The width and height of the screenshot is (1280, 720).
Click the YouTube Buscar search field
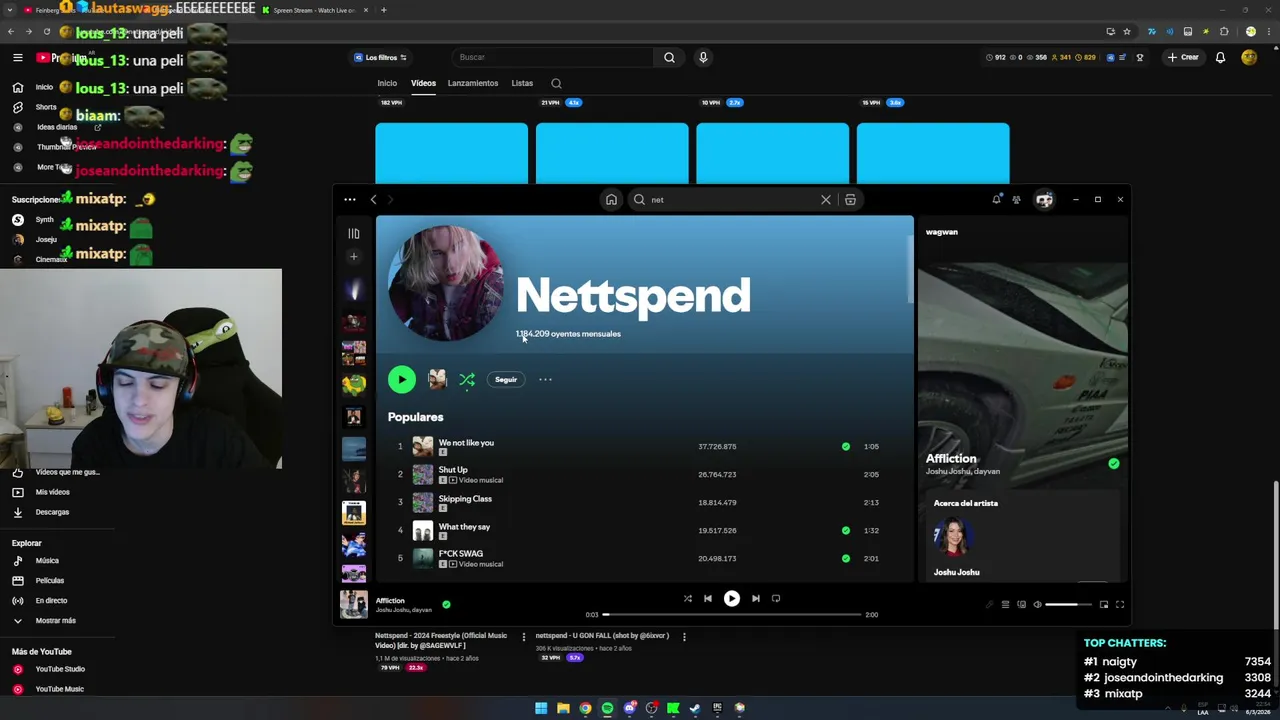(x=553, y=57)
